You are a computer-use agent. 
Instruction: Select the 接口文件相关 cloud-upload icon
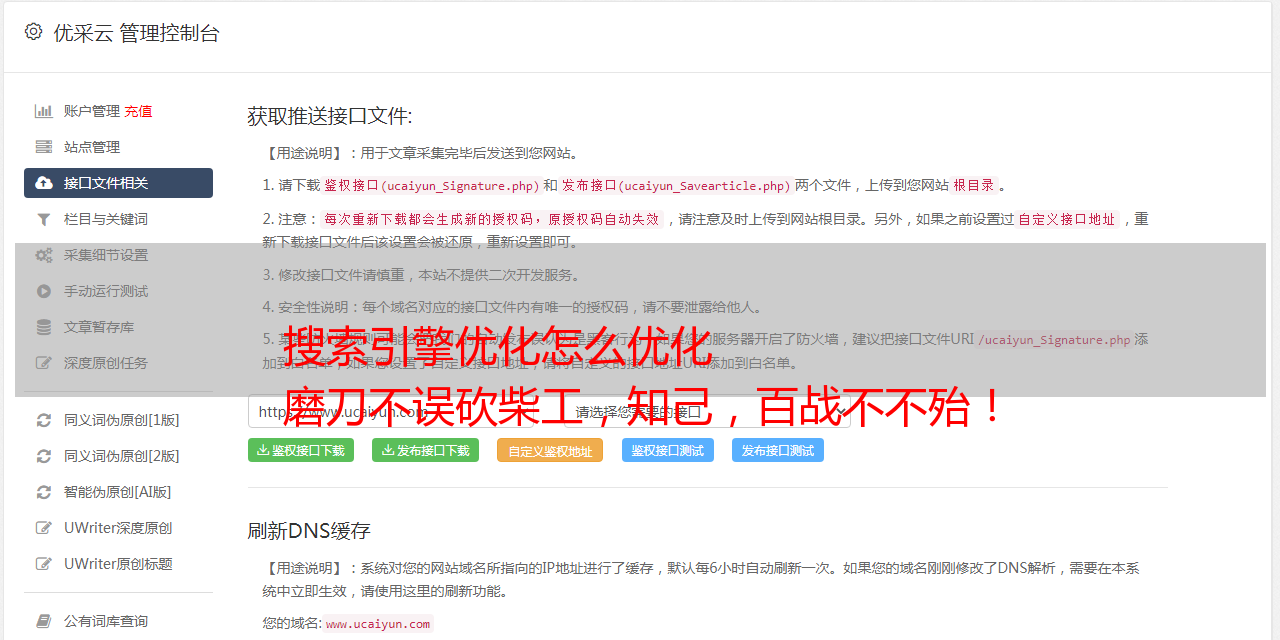[x=44, y=183]
